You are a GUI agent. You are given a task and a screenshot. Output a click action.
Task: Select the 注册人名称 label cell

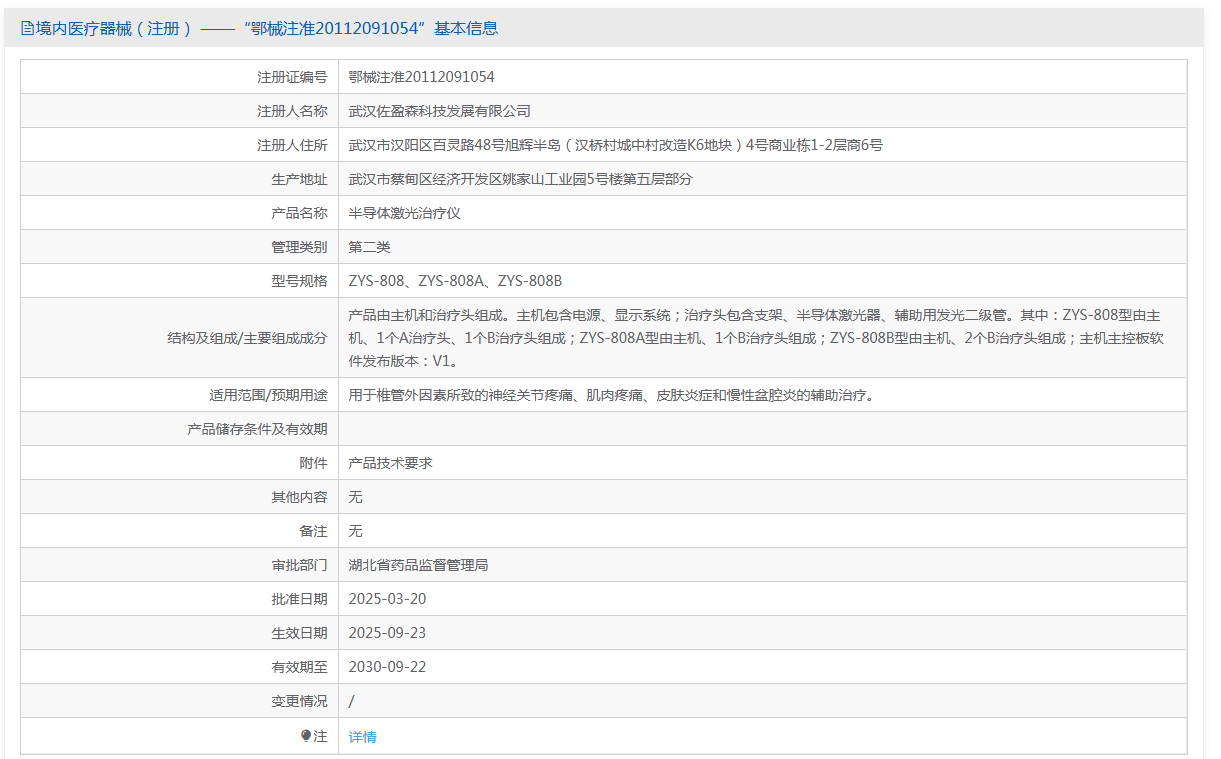[180, 111]
